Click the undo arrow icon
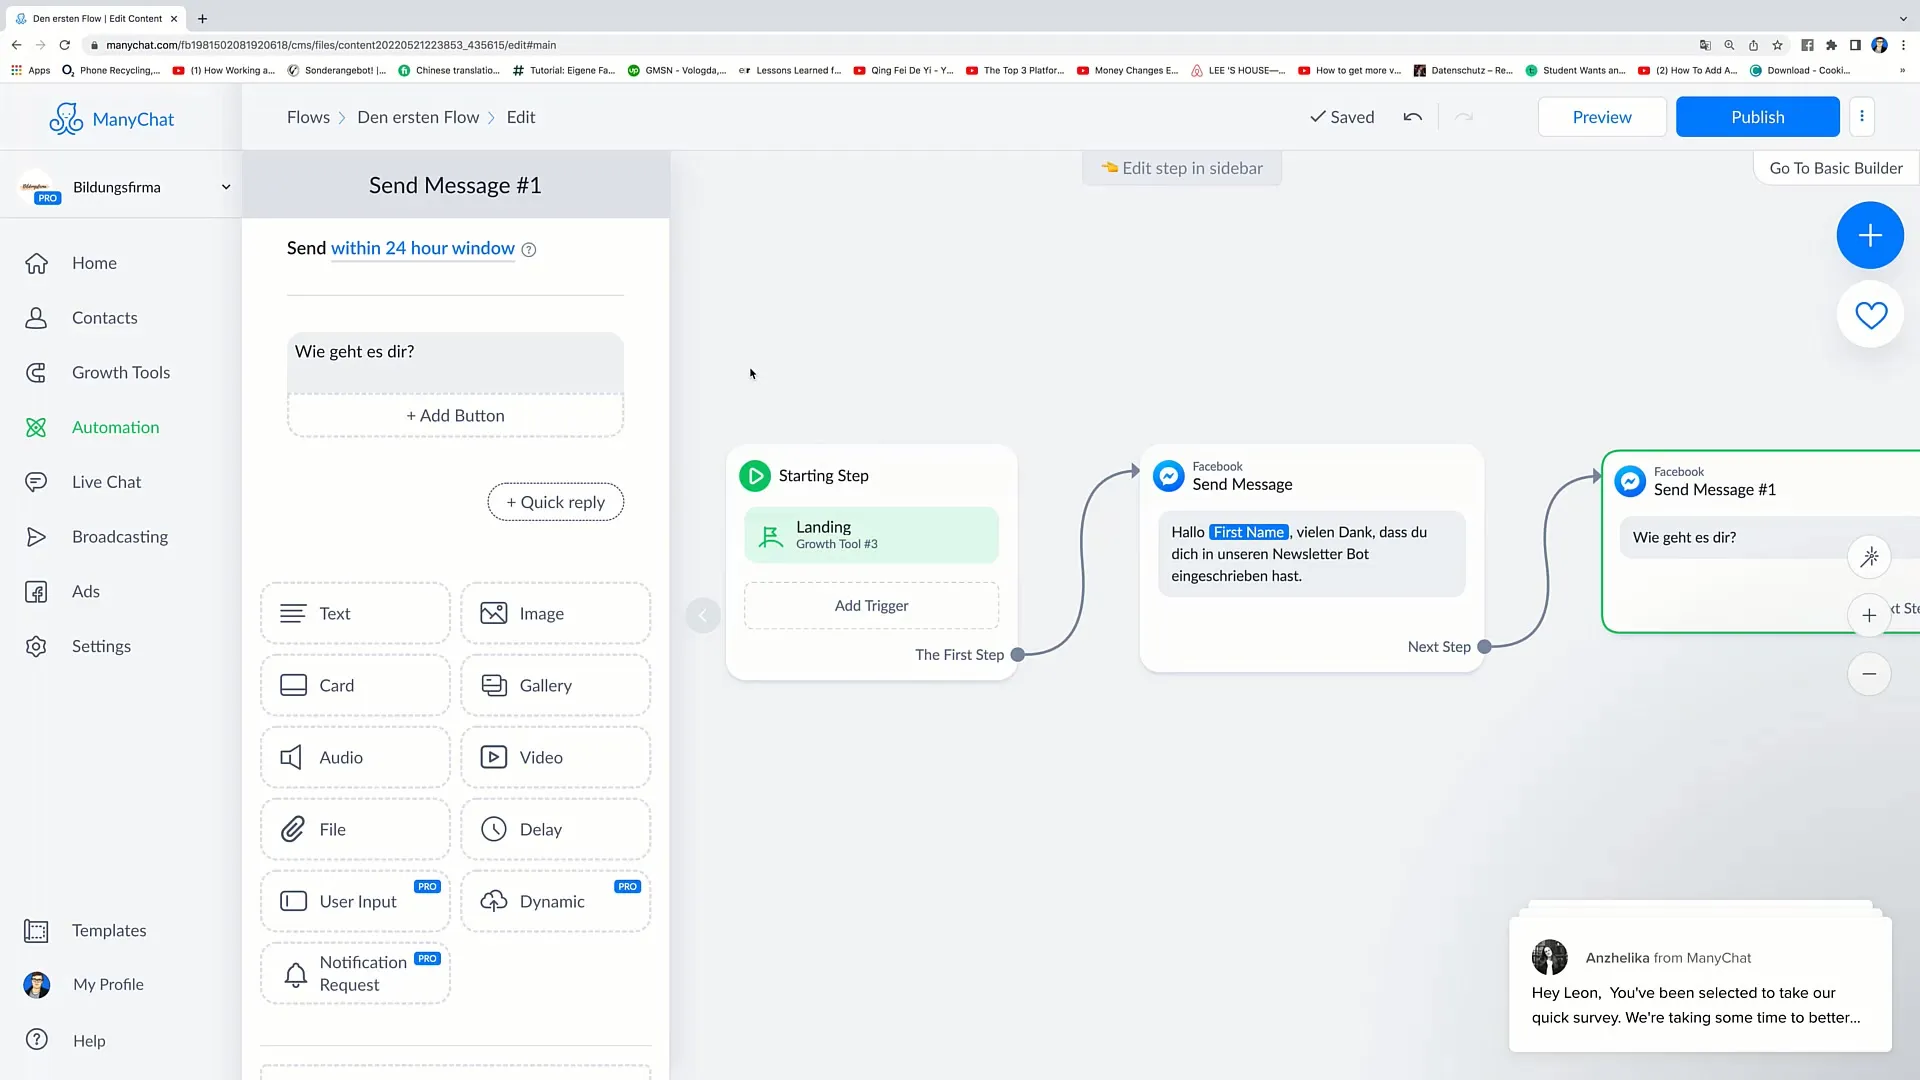The width and height of the screenshot is (1920, 1080). point(1412,117)
